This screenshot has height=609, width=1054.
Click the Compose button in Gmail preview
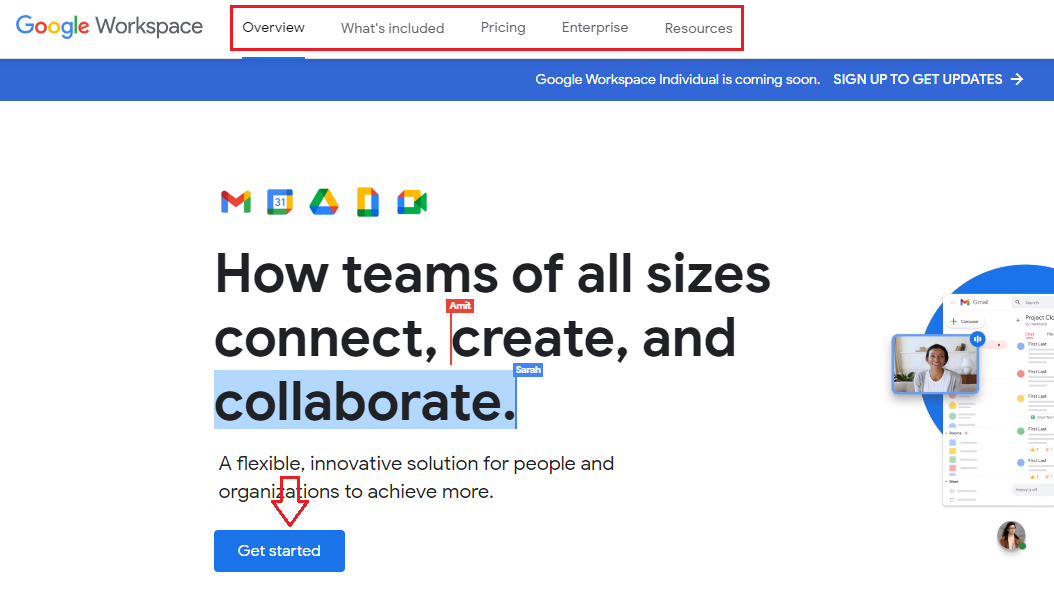tap(964, 321)
